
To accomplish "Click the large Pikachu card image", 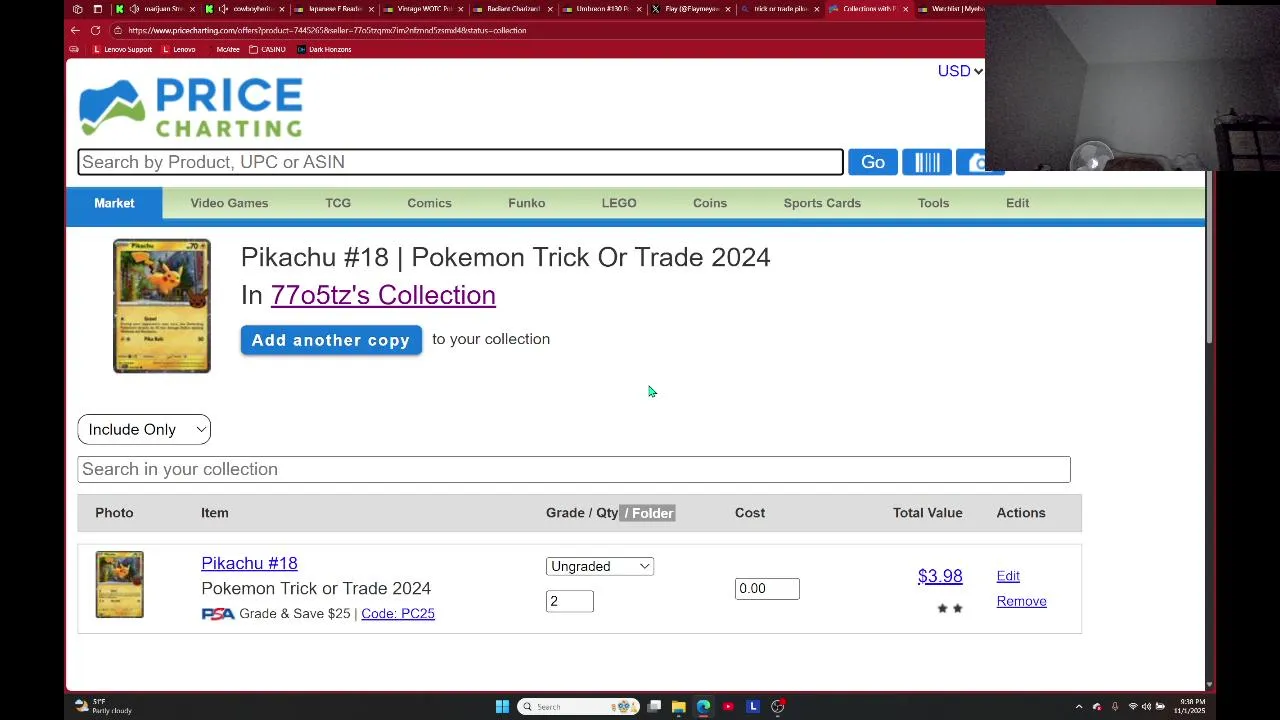I will tap(162, 306).
